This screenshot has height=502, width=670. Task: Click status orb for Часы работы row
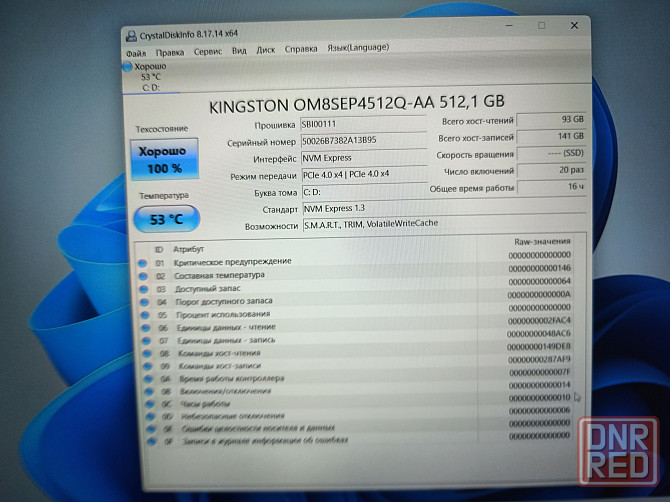coord(150,404)
